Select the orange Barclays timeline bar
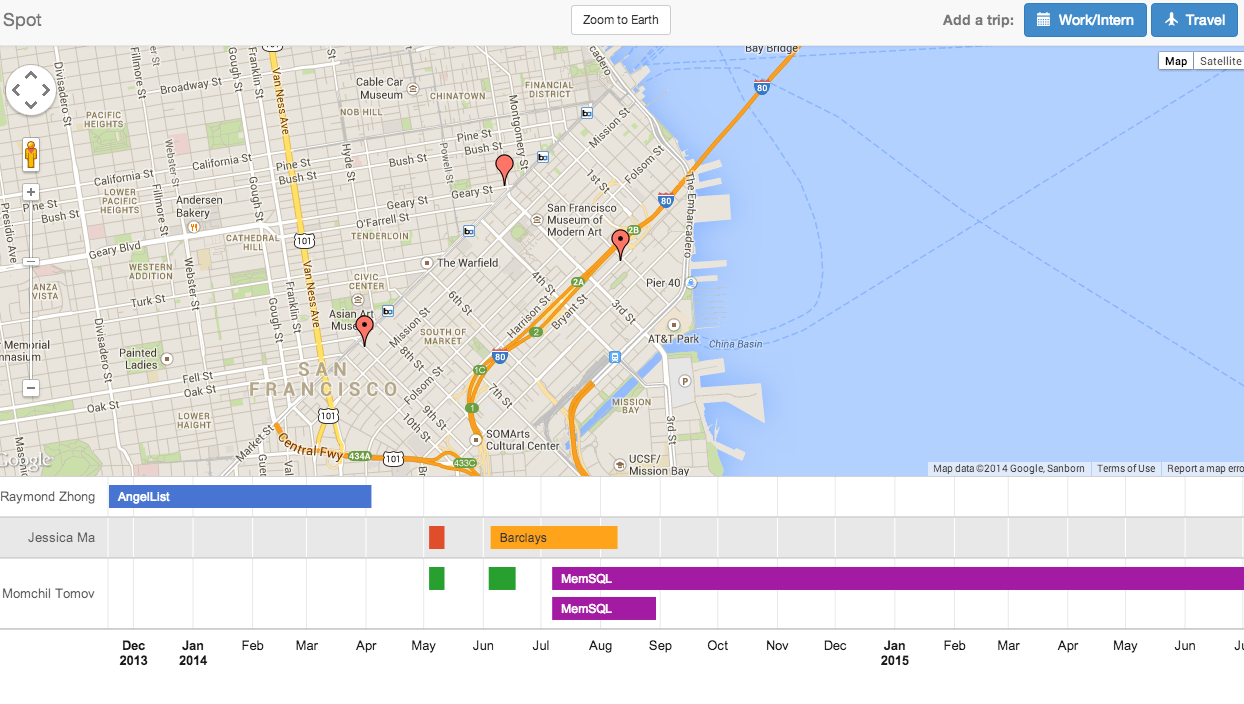 [x=554, y=538]
